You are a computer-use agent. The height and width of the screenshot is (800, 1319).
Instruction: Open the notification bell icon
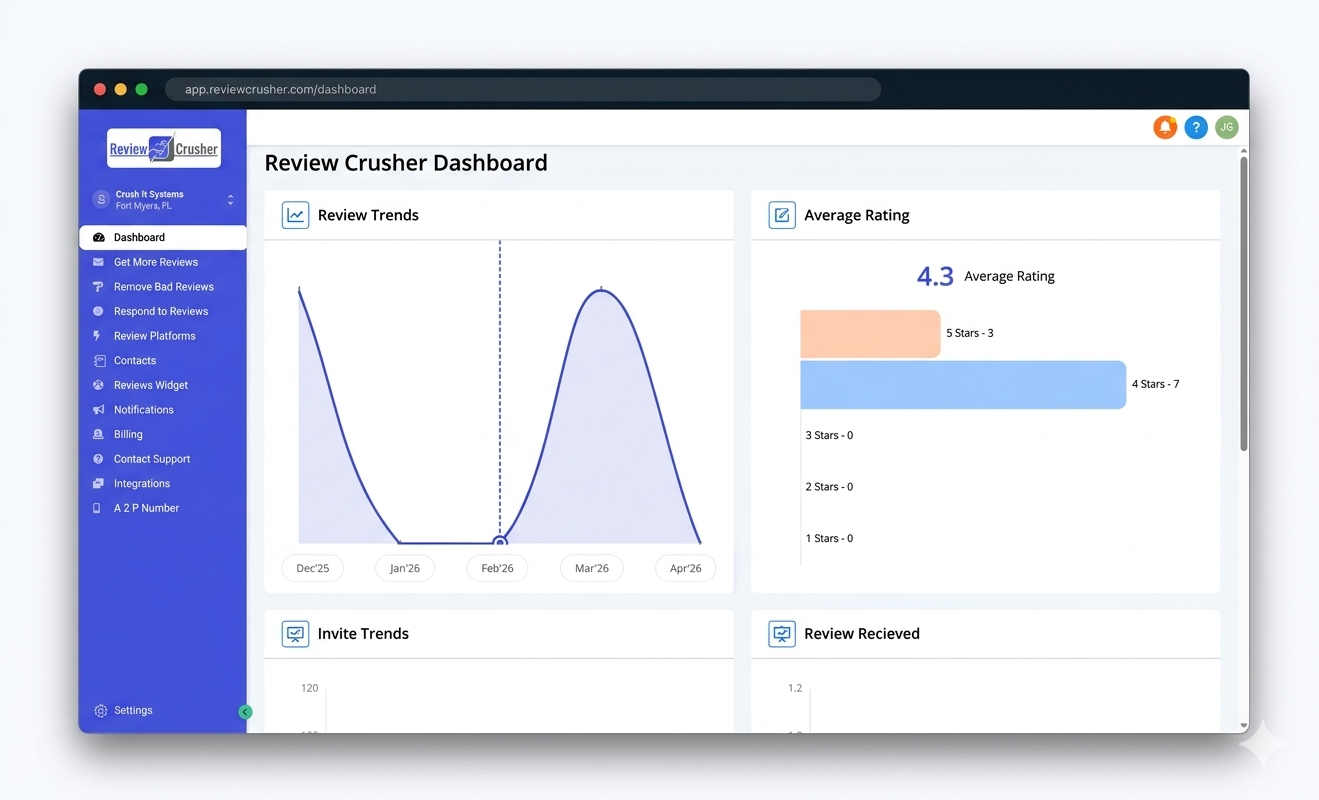pos(1165,127)
